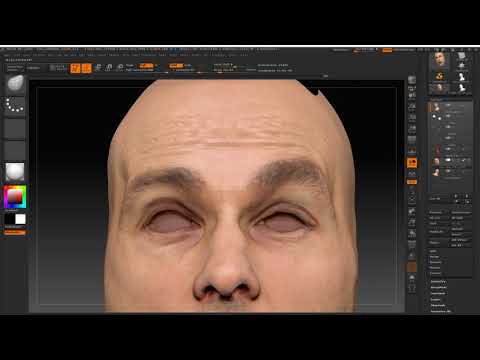Image resolution: width=480 pixels, height=360 pixels.
Task: Click the Scale view icon on right shelf
Action: [412, 222]
